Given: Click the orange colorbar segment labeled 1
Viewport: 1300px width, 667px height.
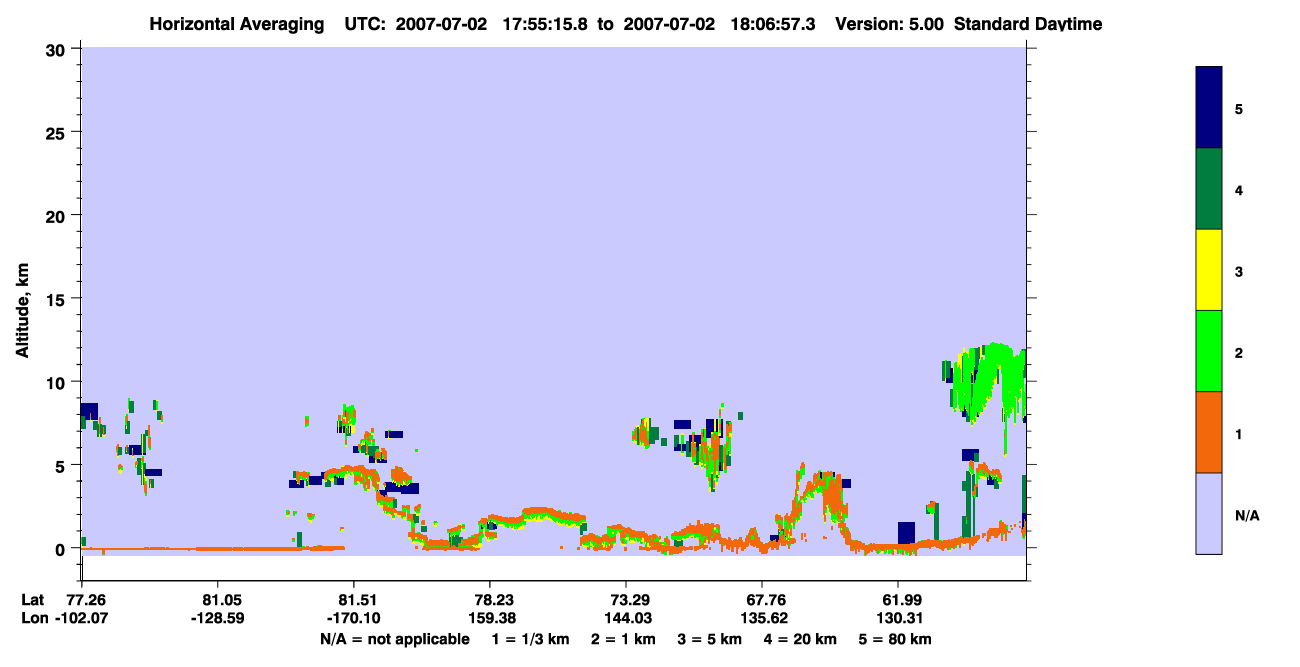Looking at the screenshot, I should point(1209,432).
